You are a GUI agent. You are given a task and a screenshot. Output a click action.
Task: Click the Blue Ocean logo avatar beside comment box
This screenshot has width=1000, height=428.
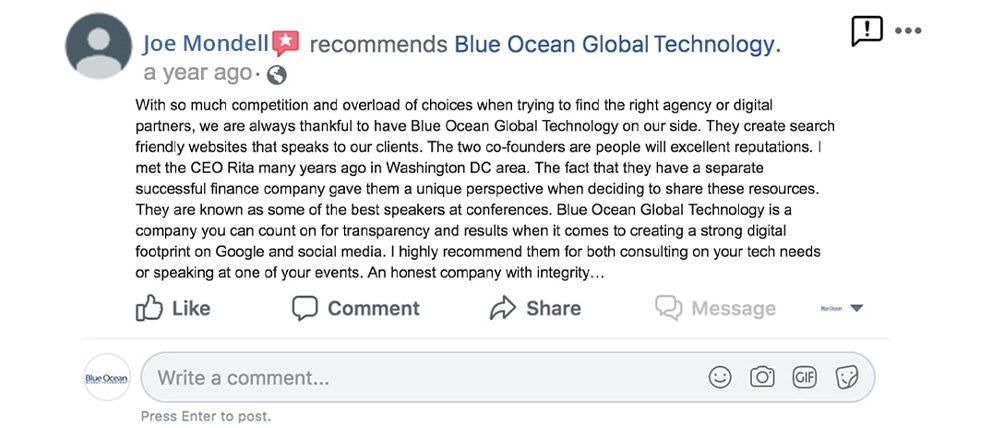click(107, 378)
